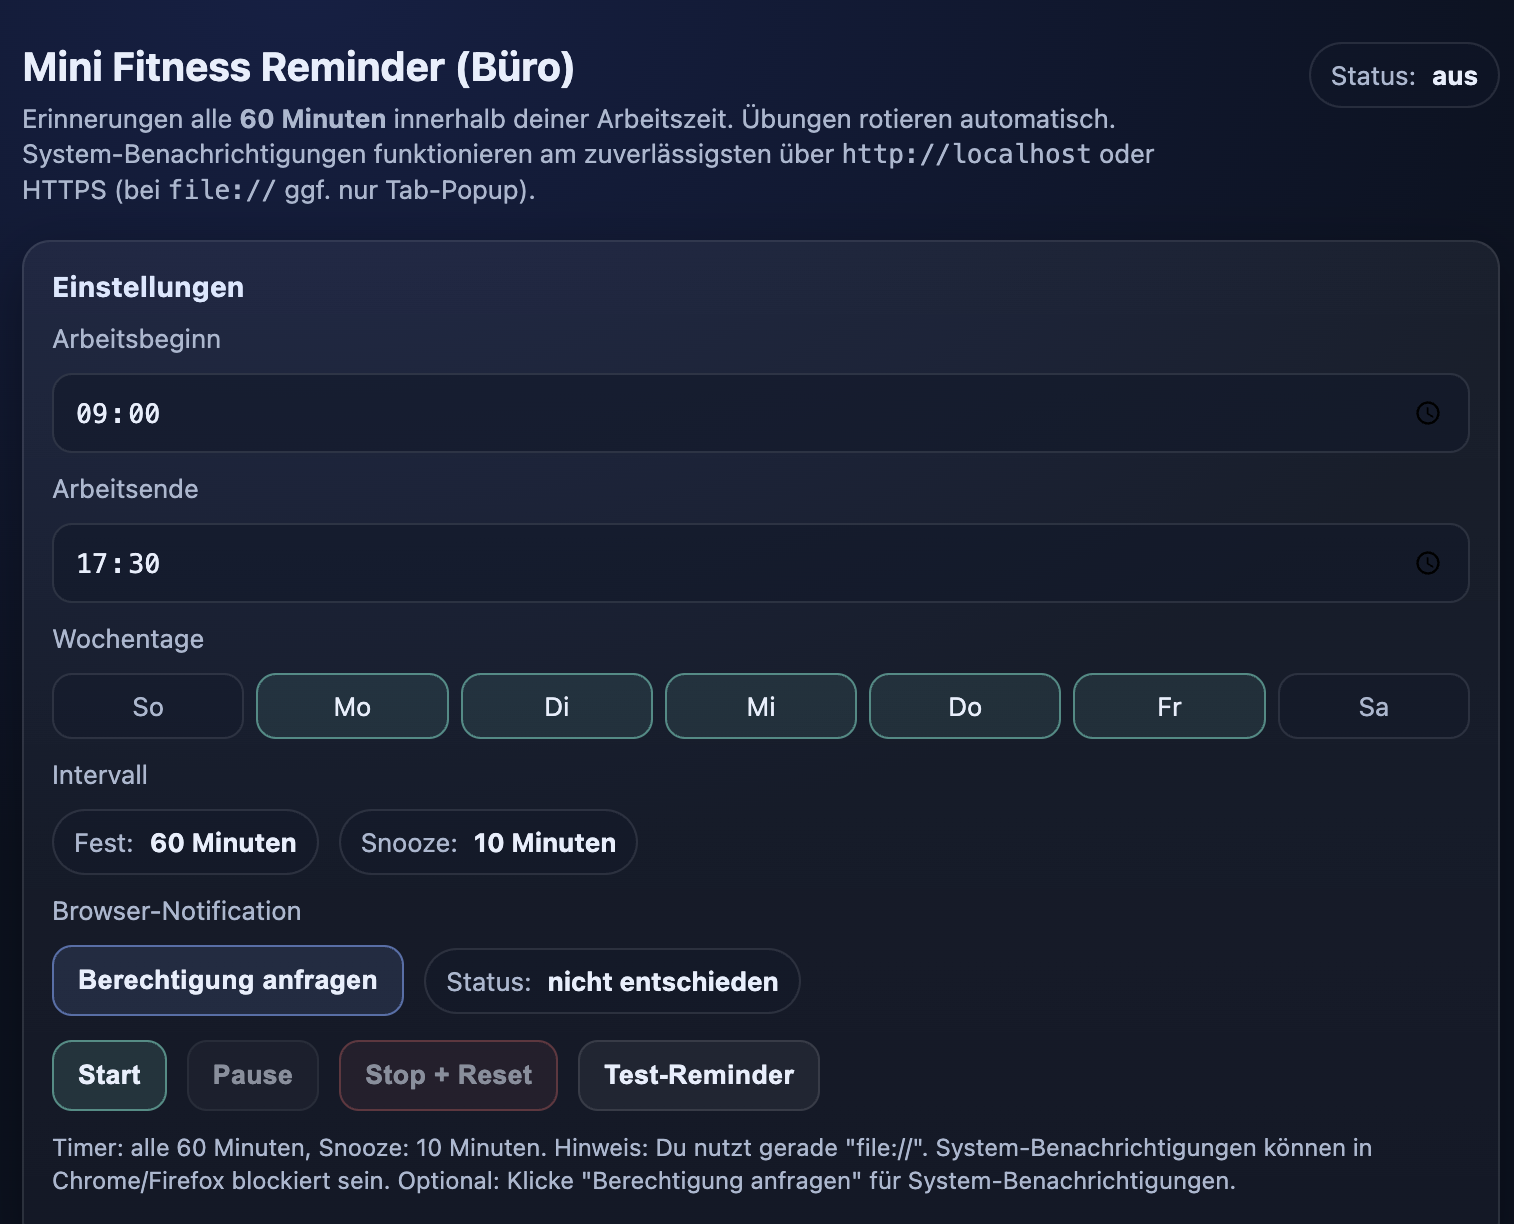Click the Fest 60 Minuten badge
The width and height of the screenshot is (1514, 1224).
click(185, 843)
